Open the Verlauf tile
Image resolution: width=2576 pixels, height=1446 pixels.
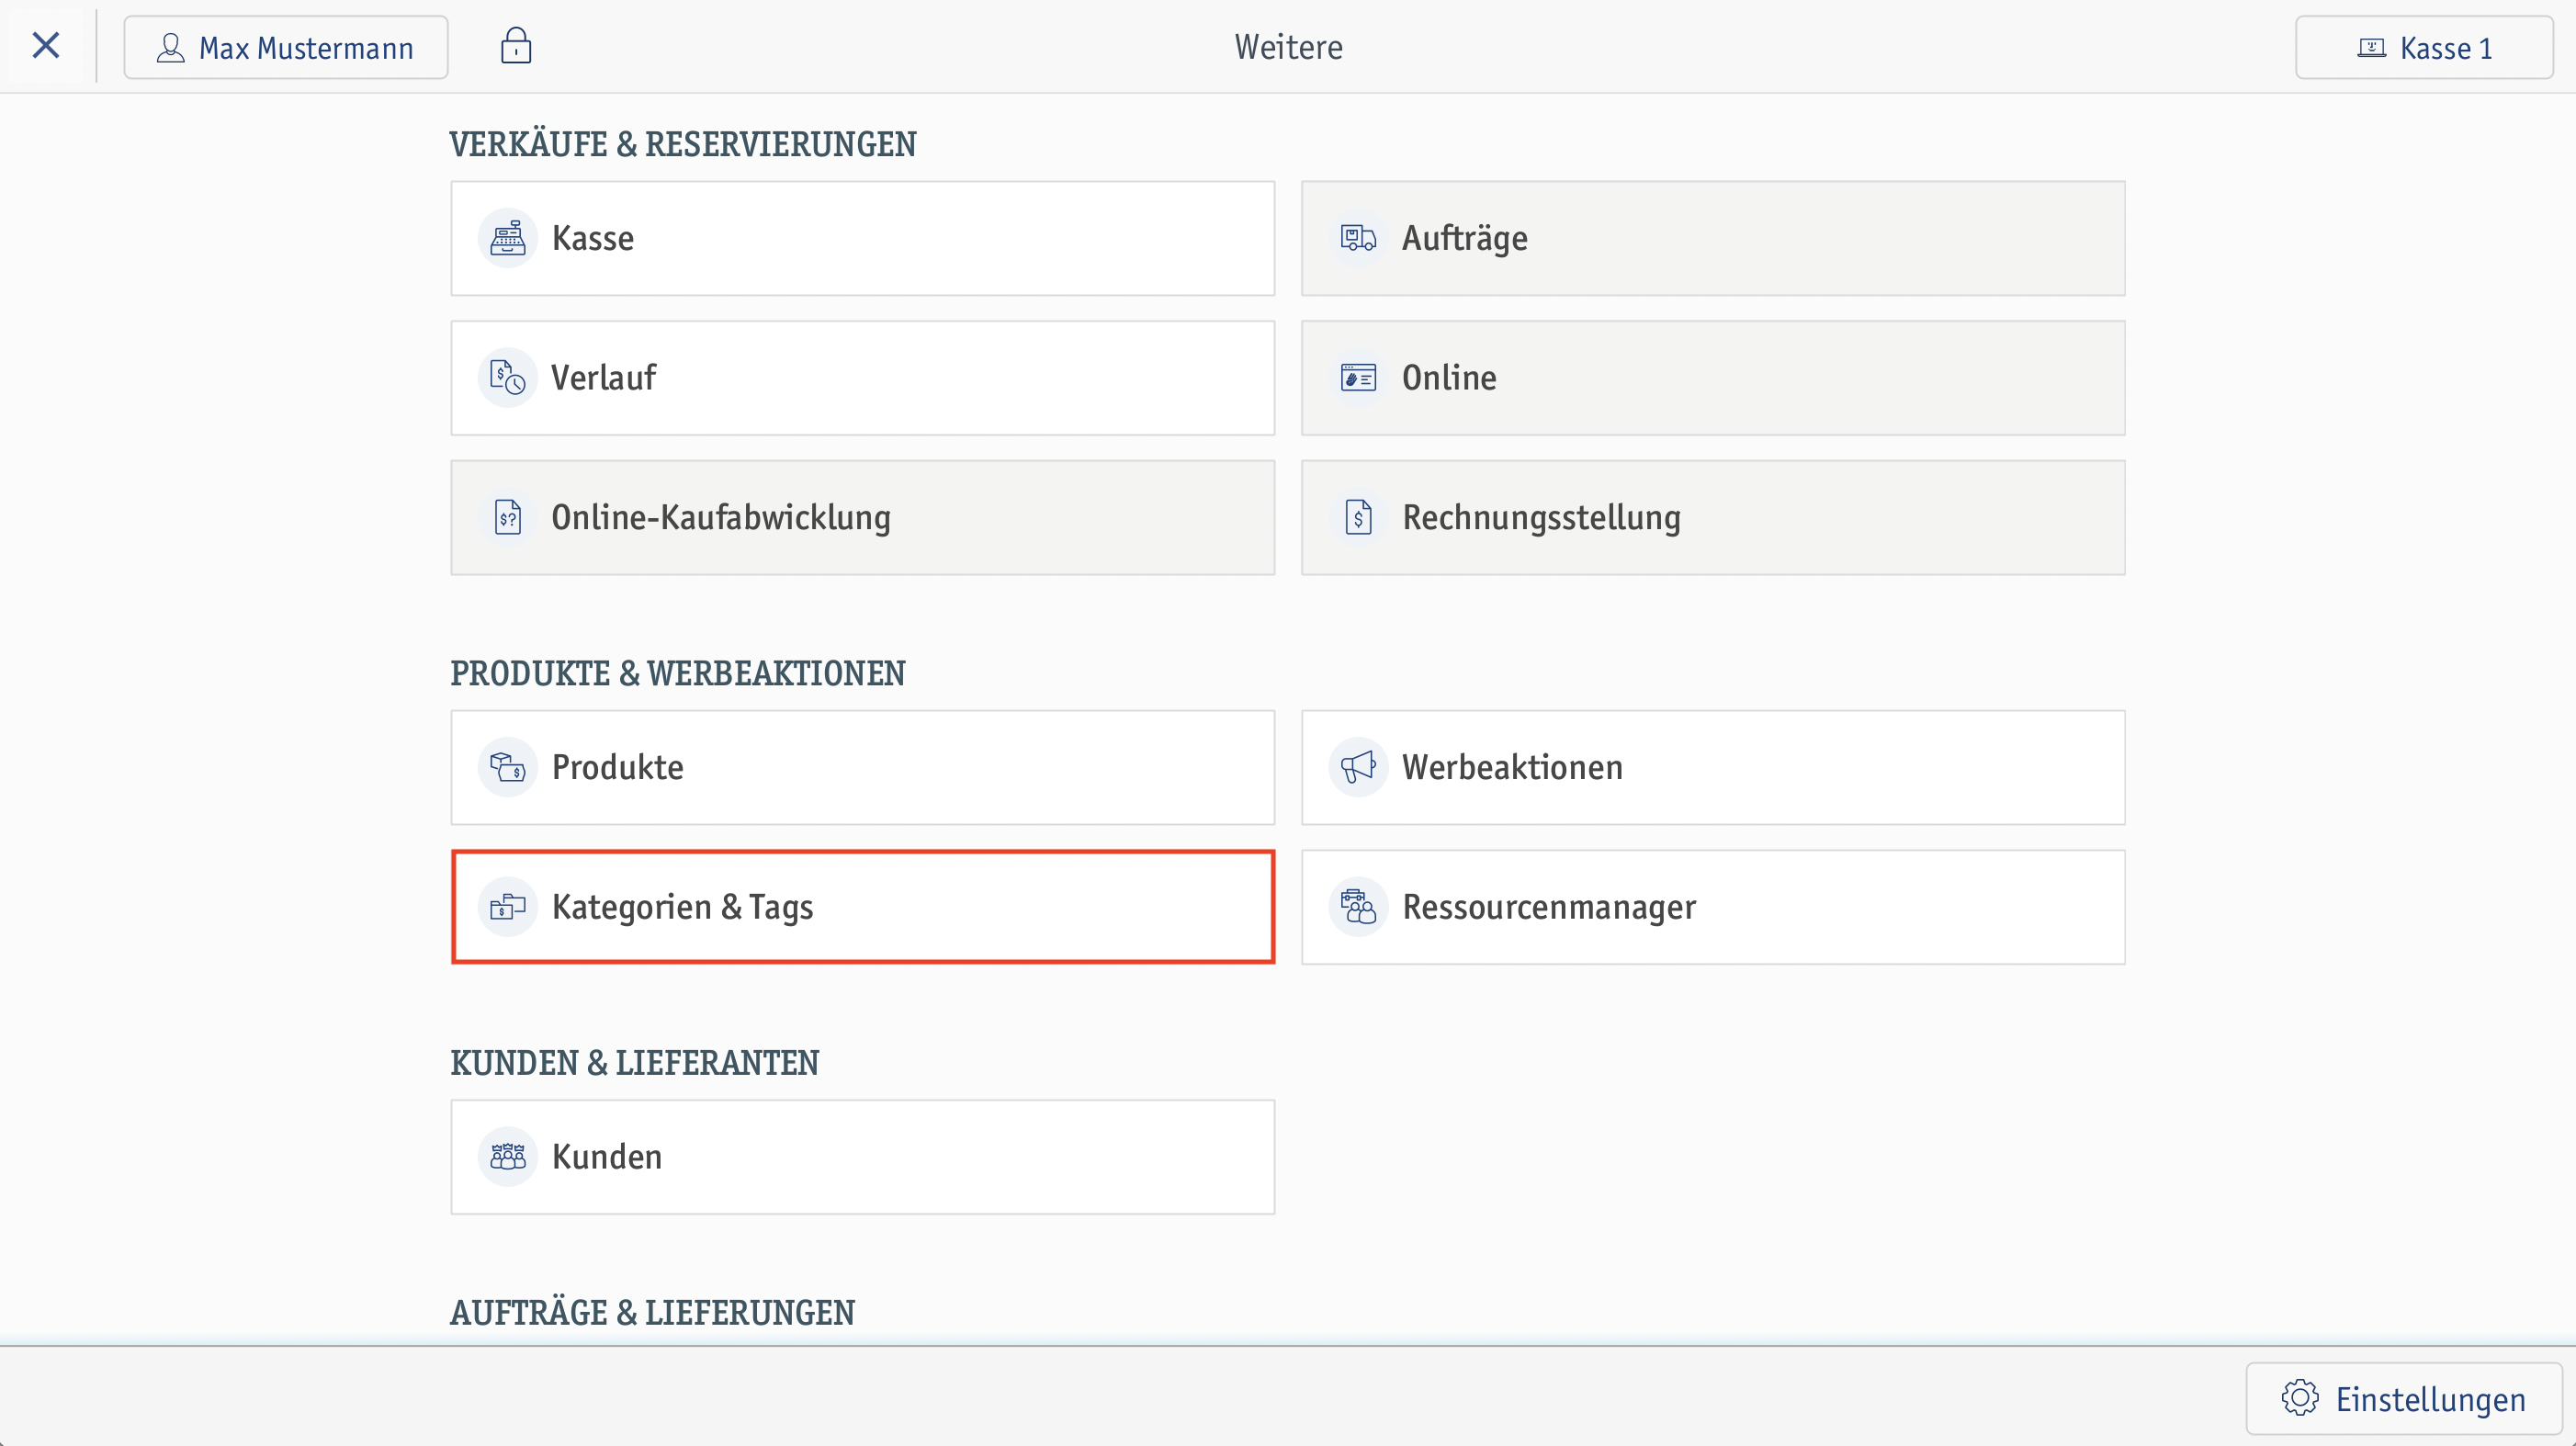863,378
